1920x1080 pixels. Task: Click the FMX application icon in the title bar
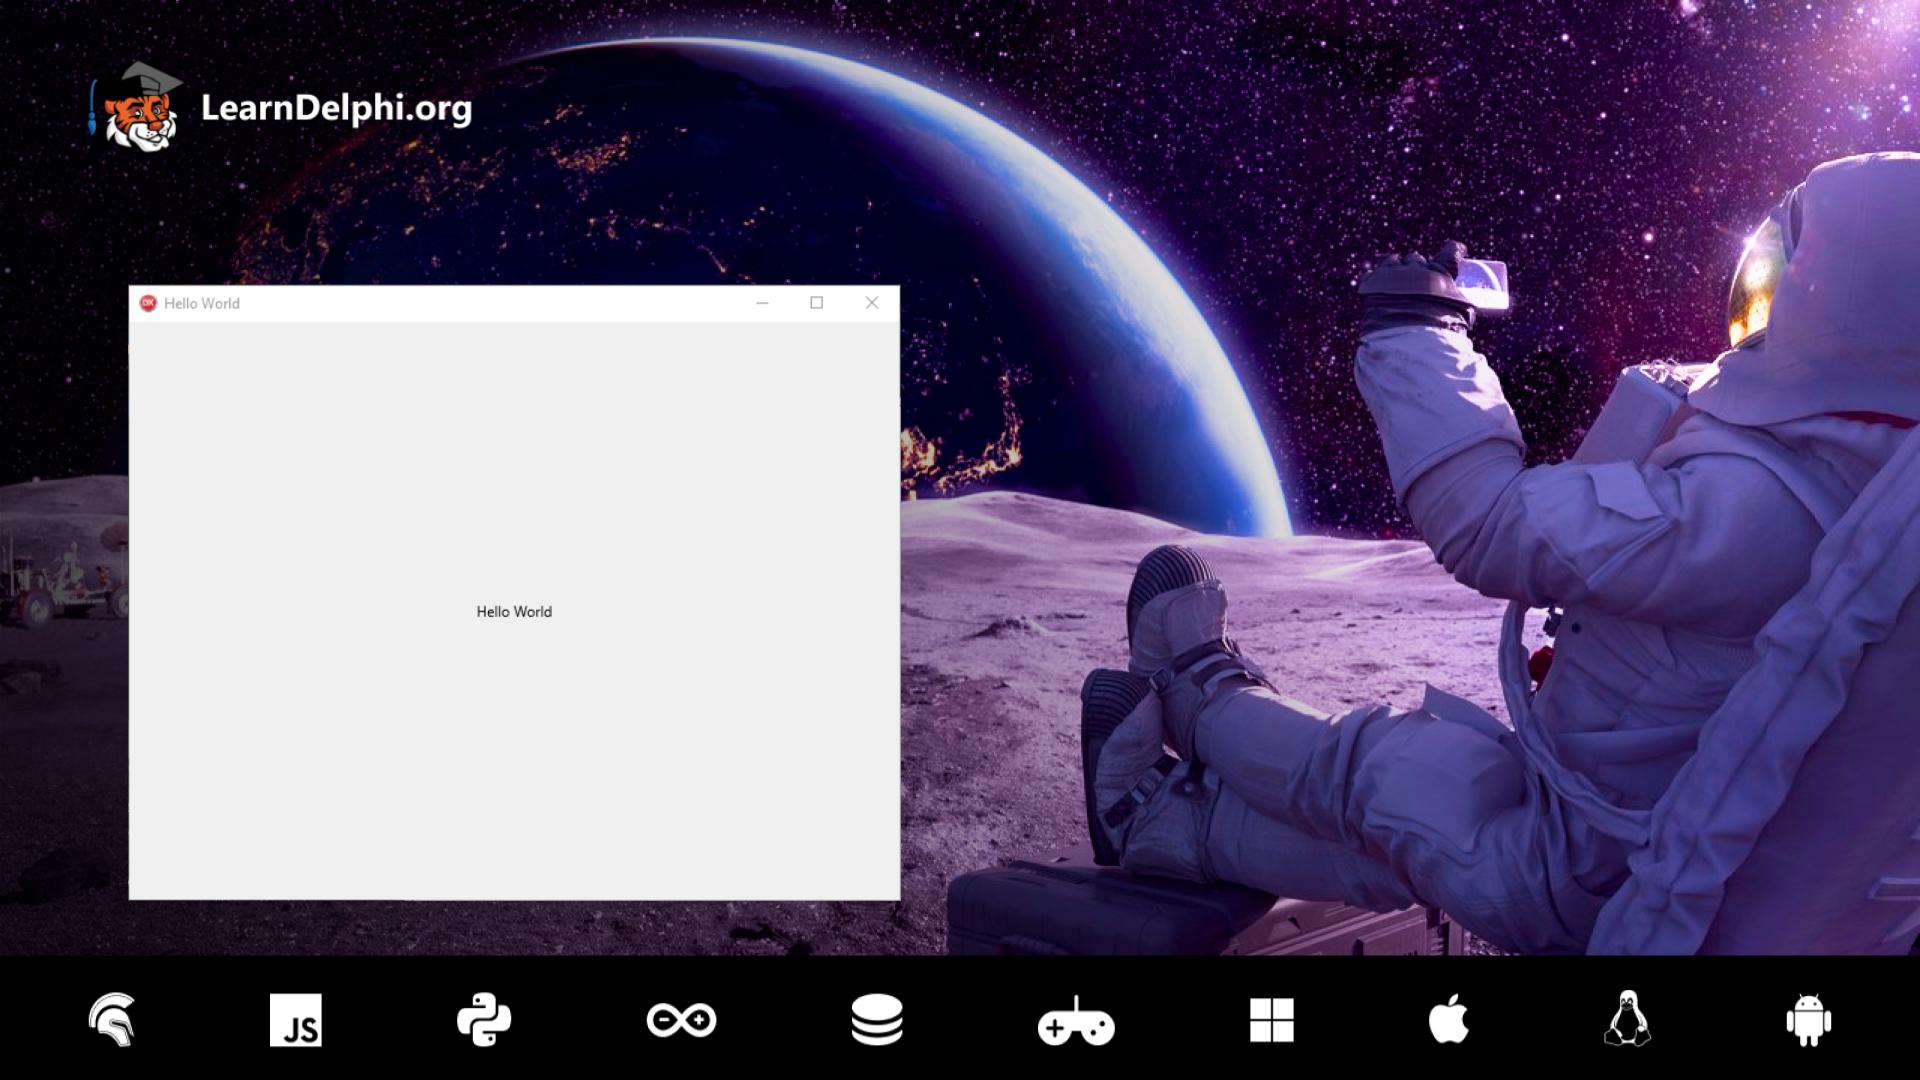(x=147, y=302)
